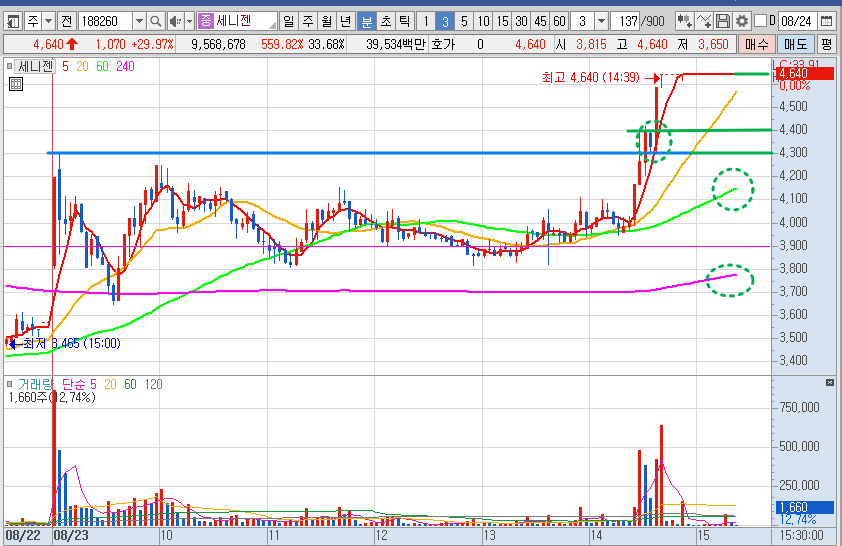Switch chart to daily 일 period
Screen dimensions: 842x546
pos(289,21)
